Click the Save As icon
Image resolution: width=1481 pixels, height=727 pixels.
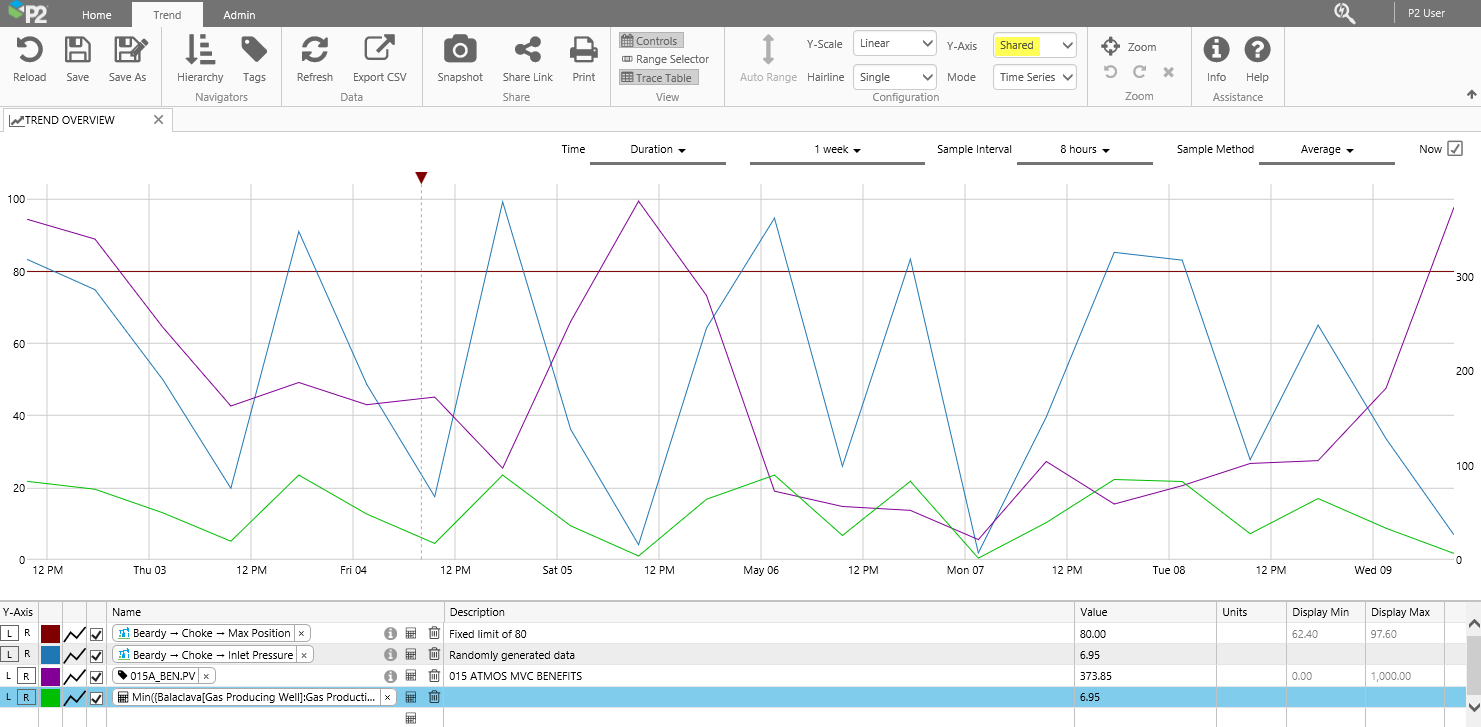127,50
